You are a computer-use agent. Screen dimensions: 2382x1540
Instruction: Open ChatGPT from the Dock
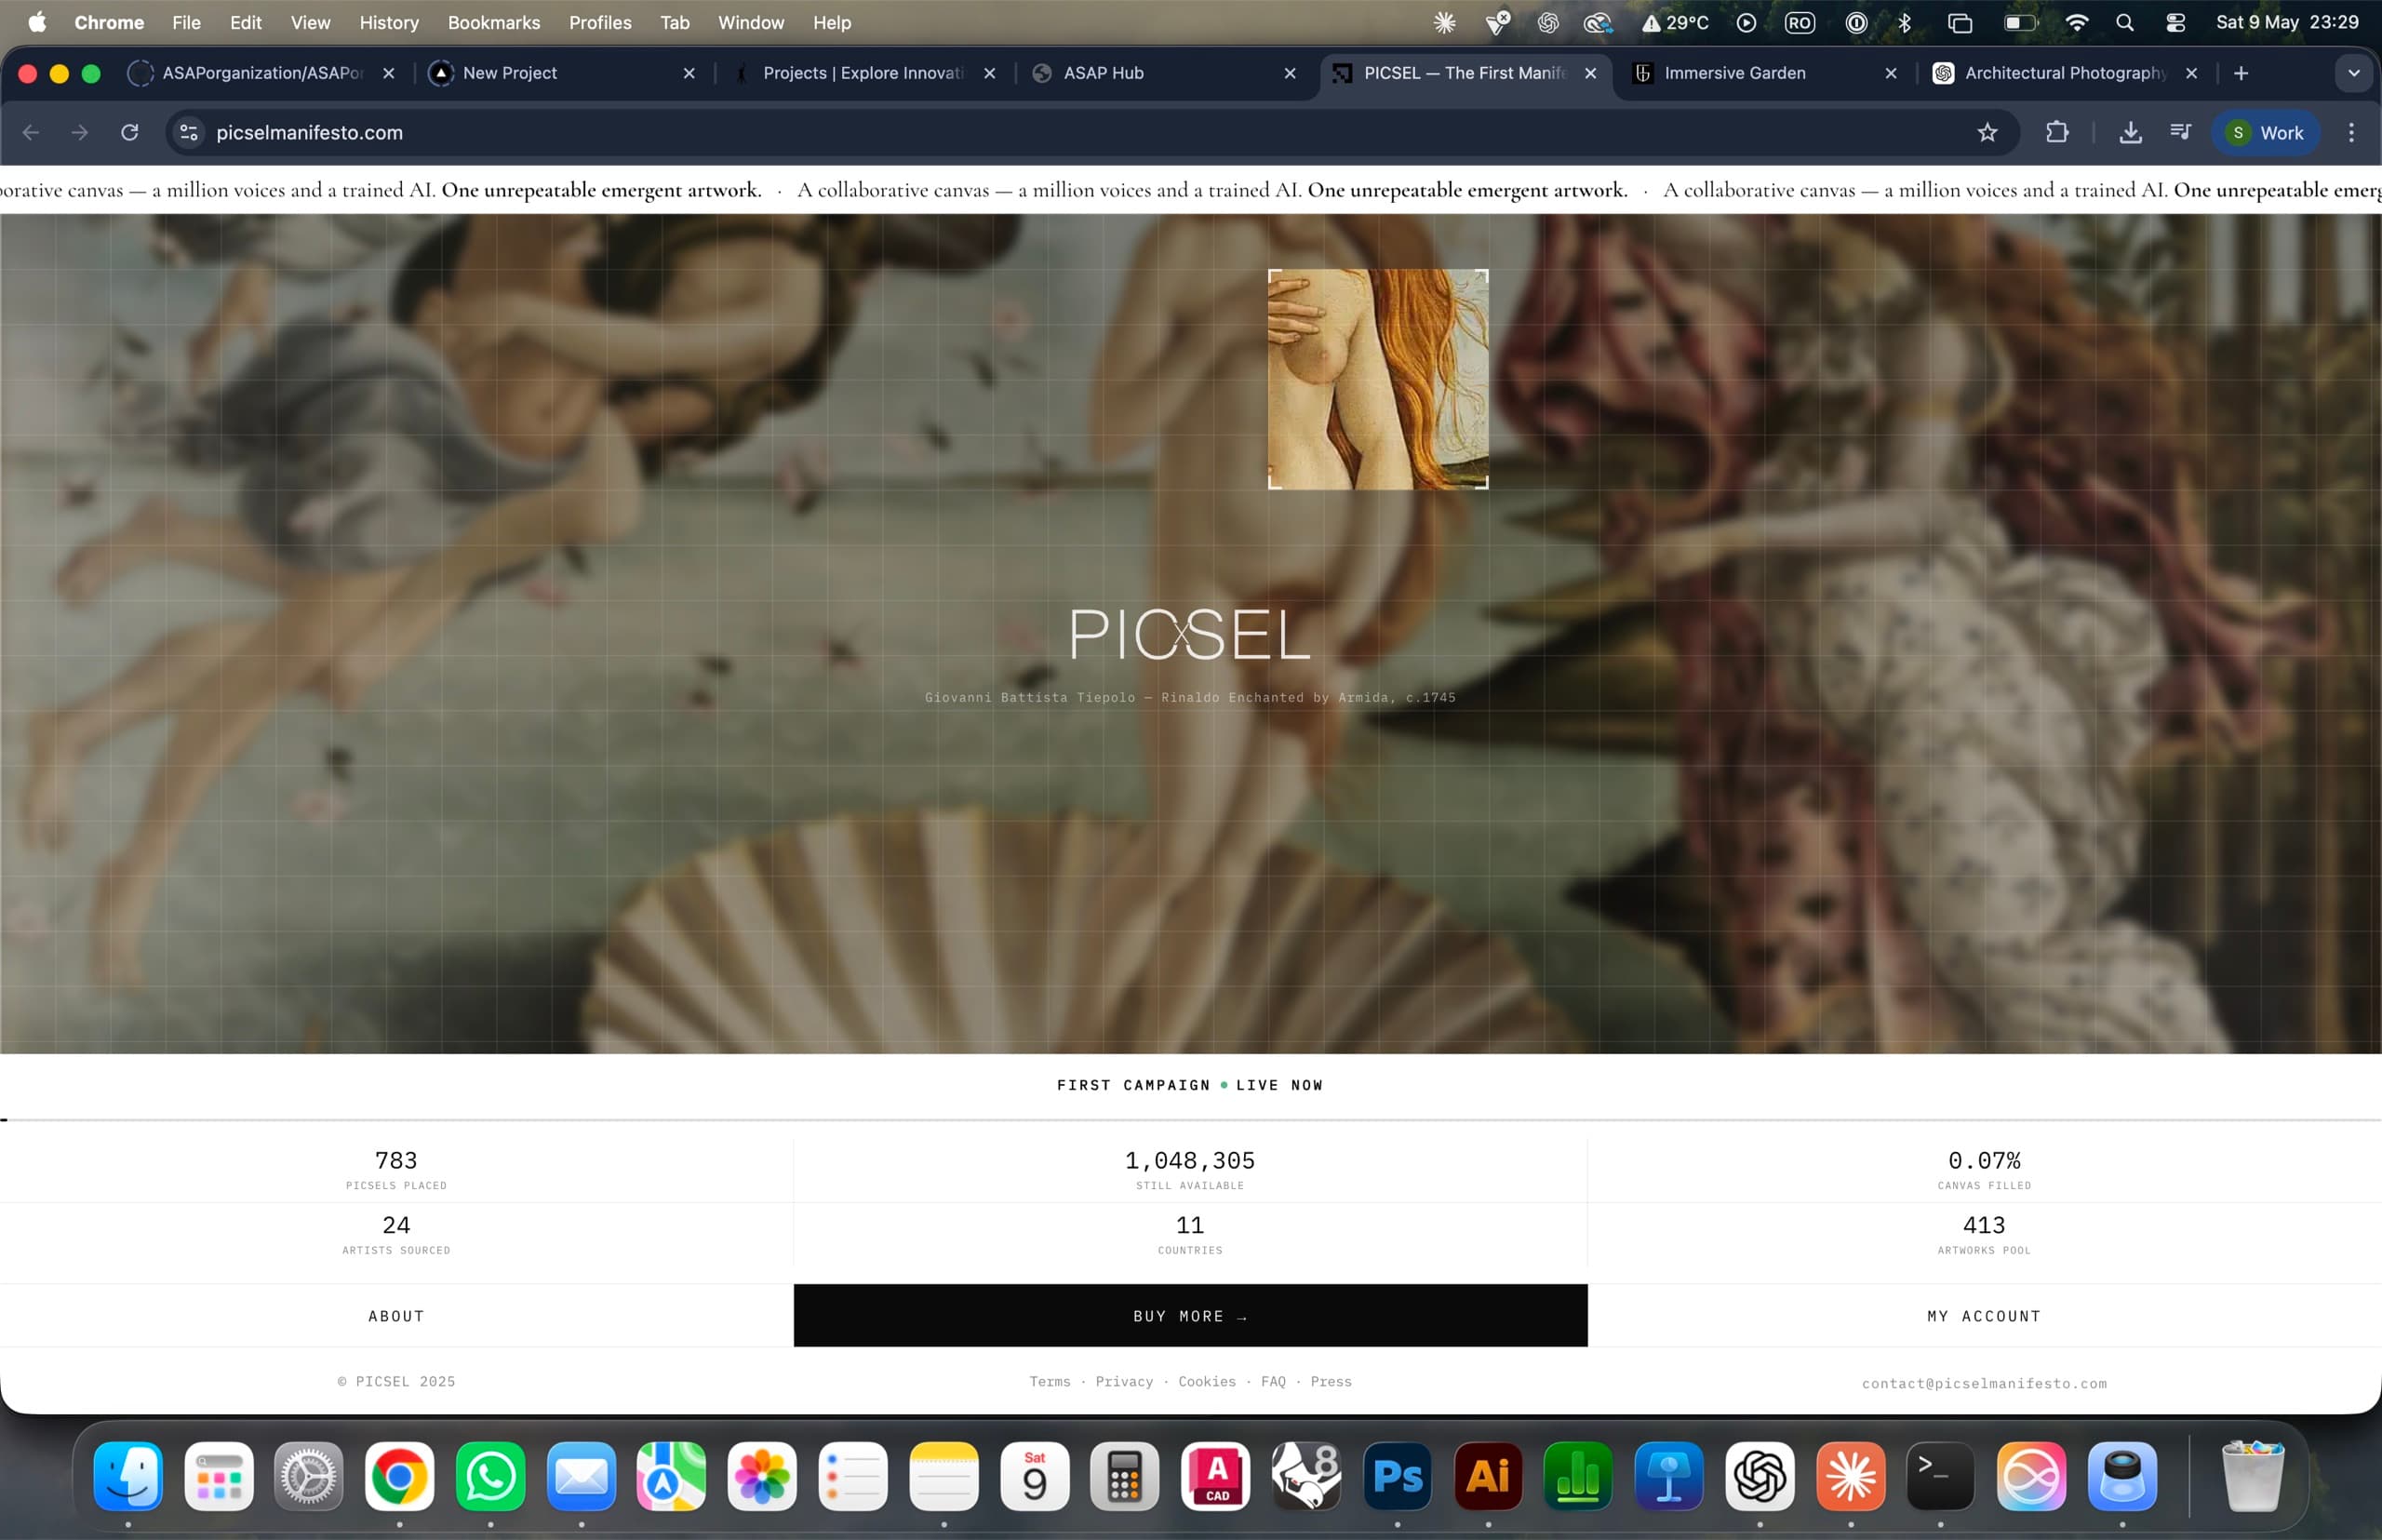pyautogui.click(x=1760, y=1476)
